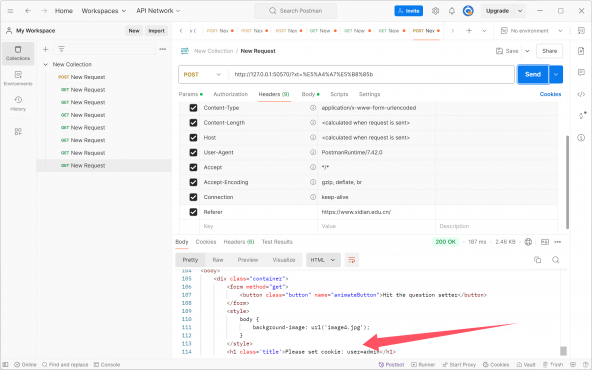592x370 pixels.
Task: Copy response body with copy icon
Action: click(x=537, y=260)
